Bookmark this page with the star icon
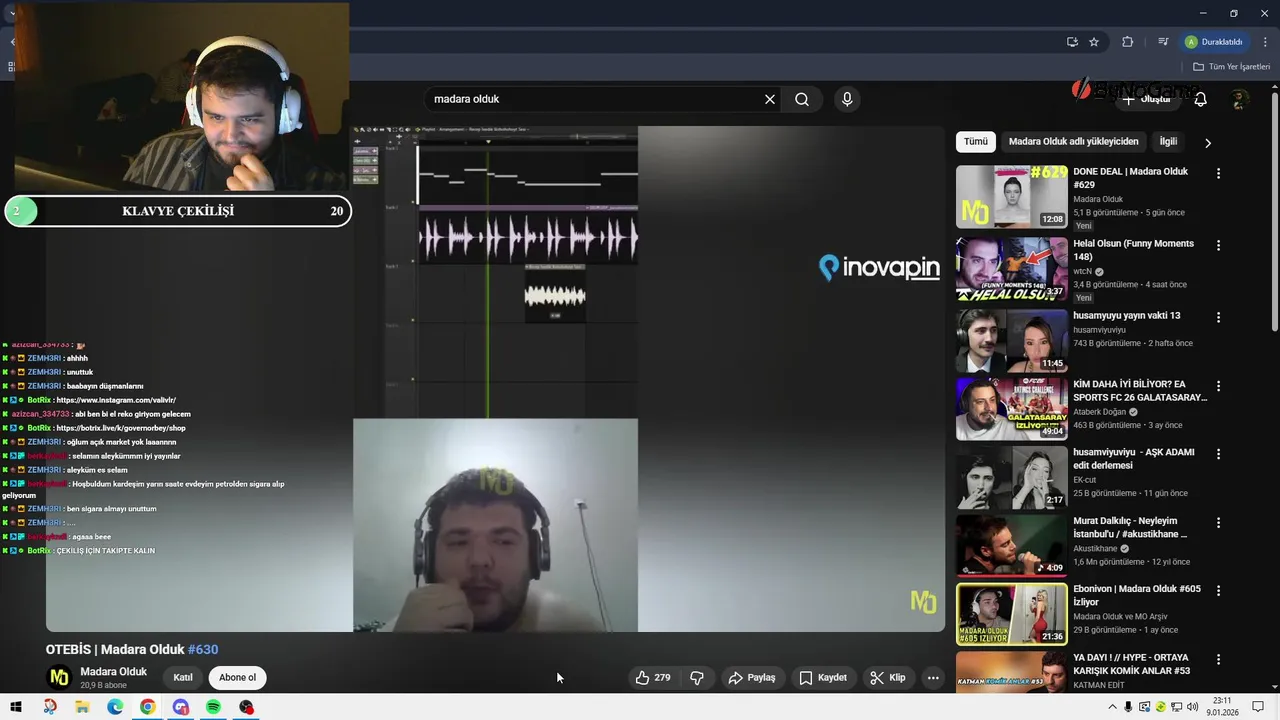The height and width of the screenshot is (720, 1280). 1094,42
